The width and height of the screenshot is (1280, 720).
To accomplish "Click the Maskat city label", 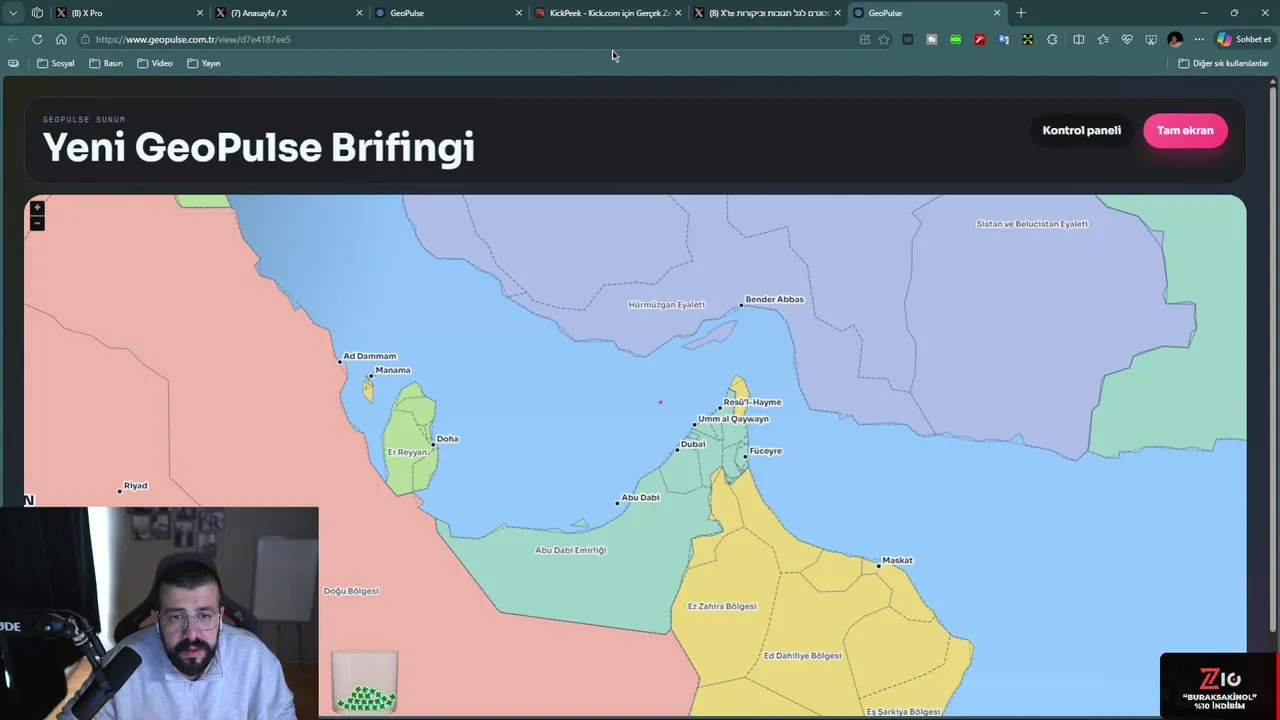I will [897, 560].
